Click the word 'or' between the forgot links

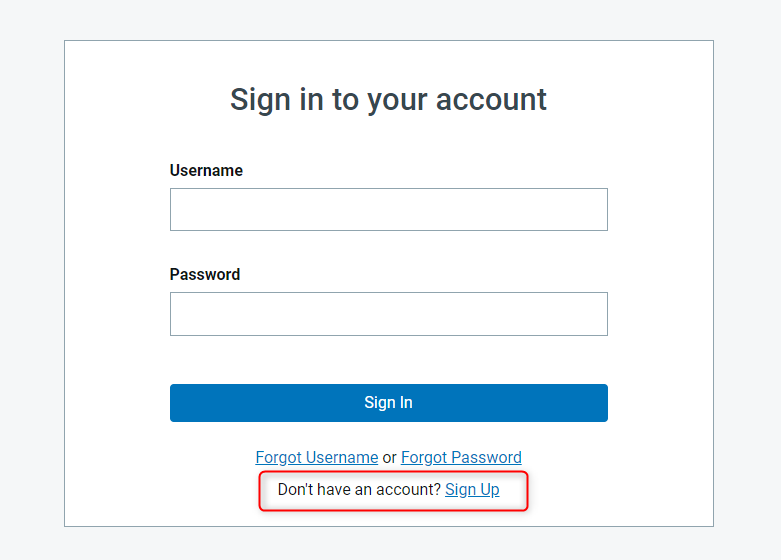[x=390, y=458]
